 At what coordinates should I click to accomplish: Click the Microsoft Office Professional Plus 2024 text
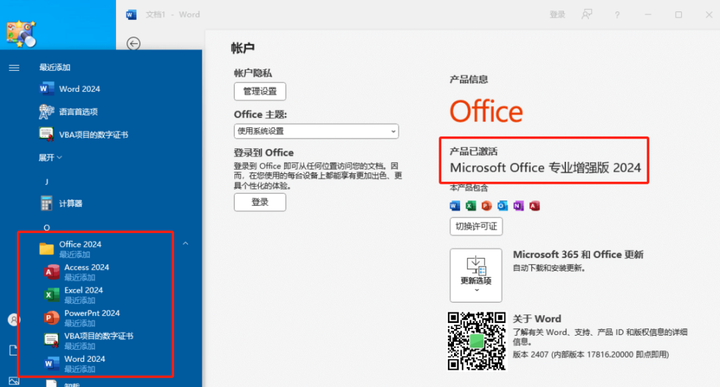pos(545,168)
